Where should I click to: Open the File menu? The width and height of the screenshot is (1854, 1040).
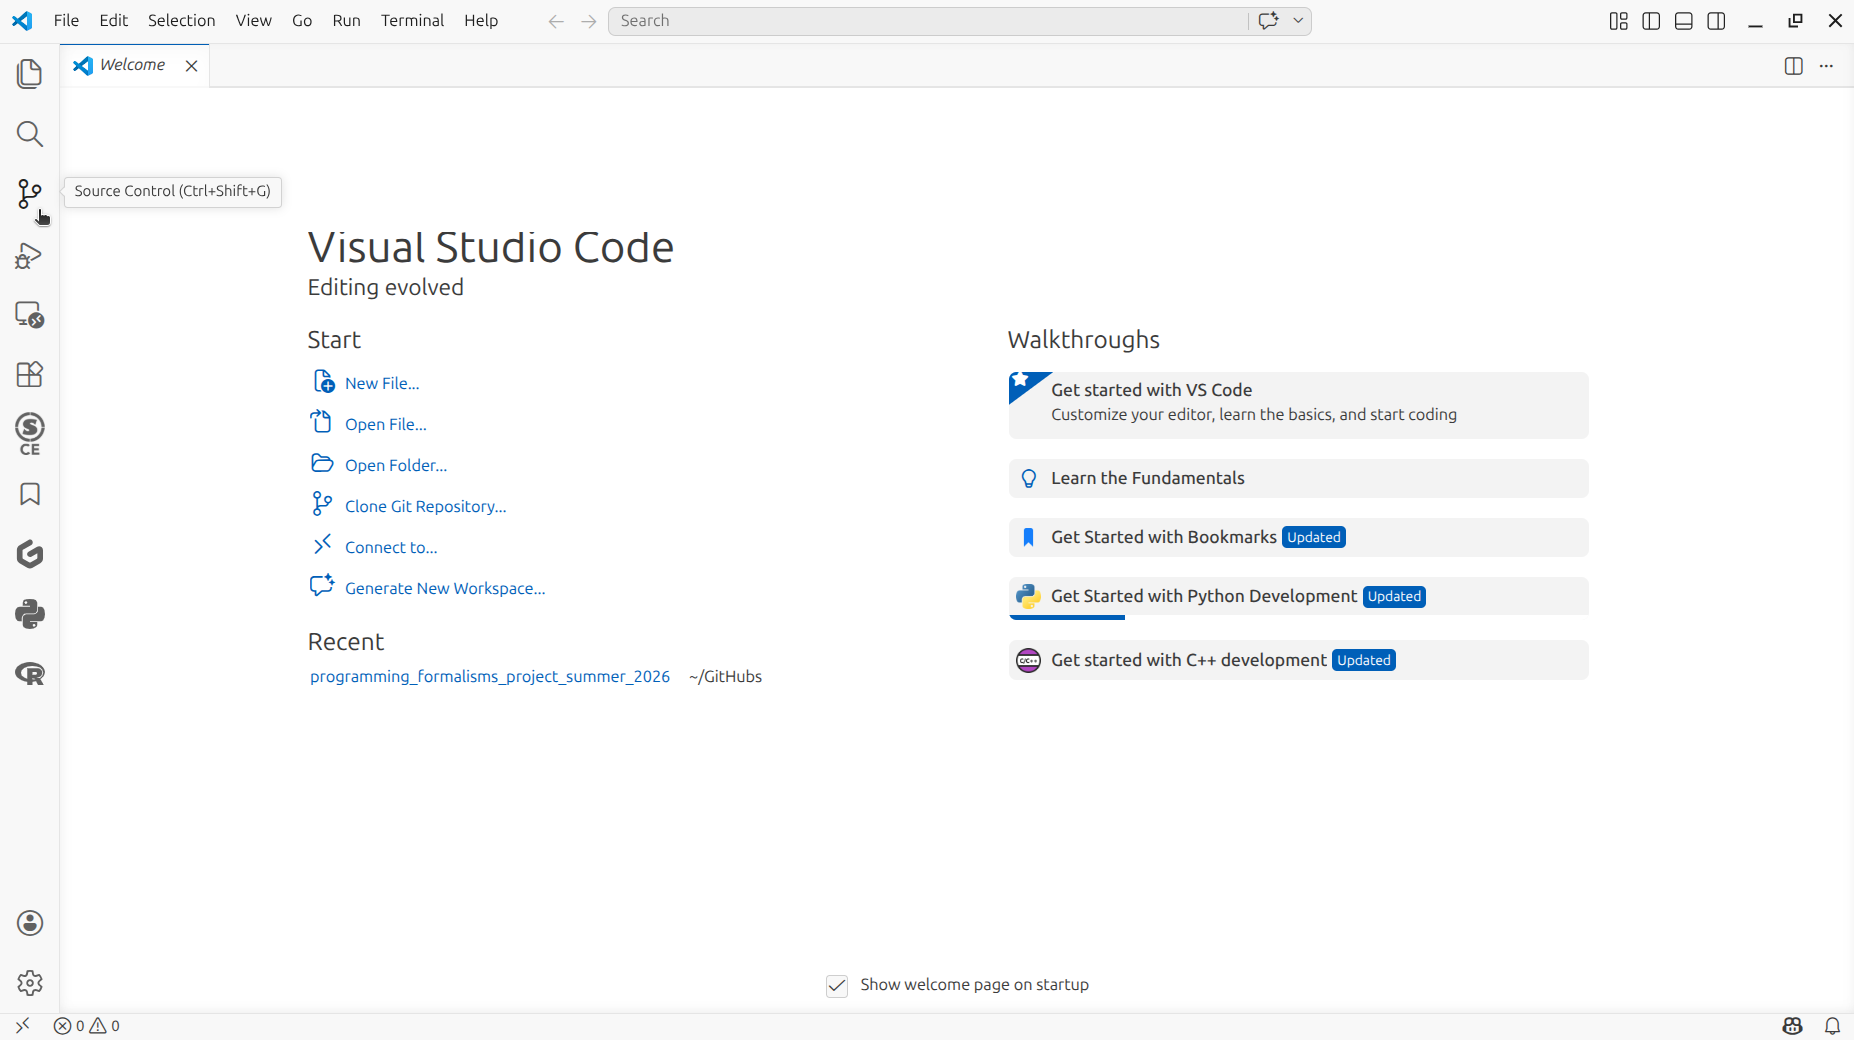point(66,21)
